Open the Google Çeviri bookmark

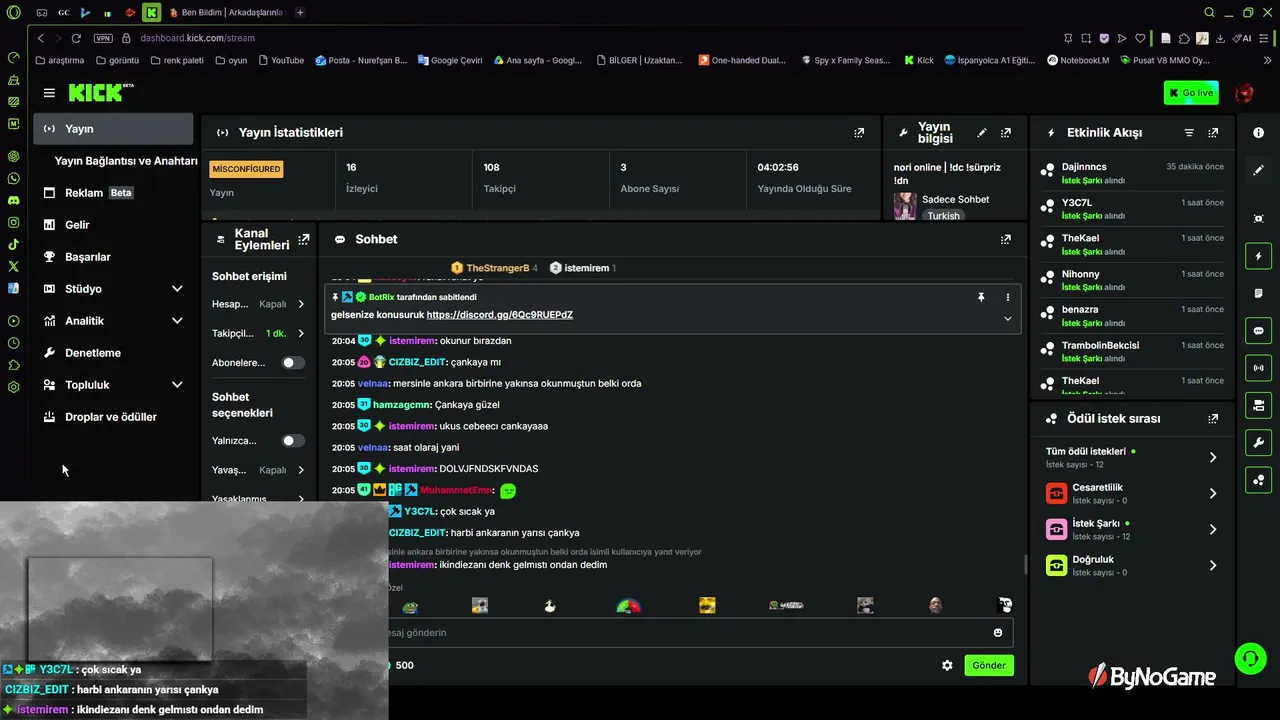450,60
